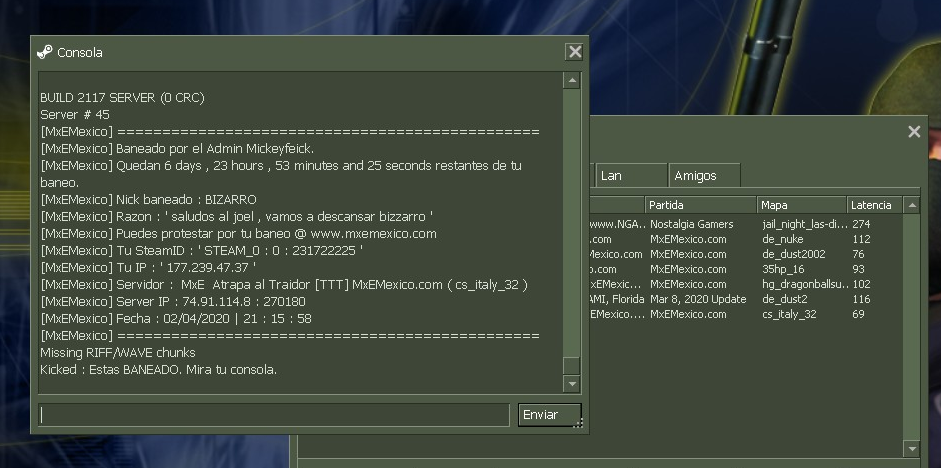Screen dimensions: 941x468
Task: Click the 'Razon' console line
Action: click(237, 216)
